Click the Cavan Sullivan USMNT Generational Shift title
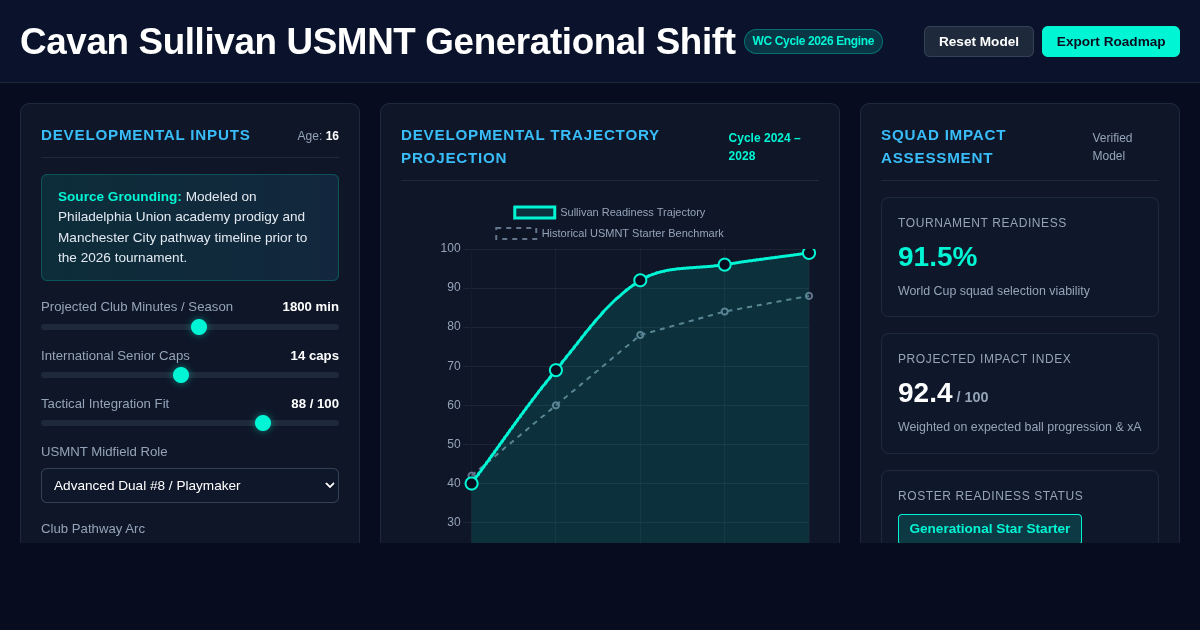The width and height of the screenshot is (1200, 630). tap(378, 41)
